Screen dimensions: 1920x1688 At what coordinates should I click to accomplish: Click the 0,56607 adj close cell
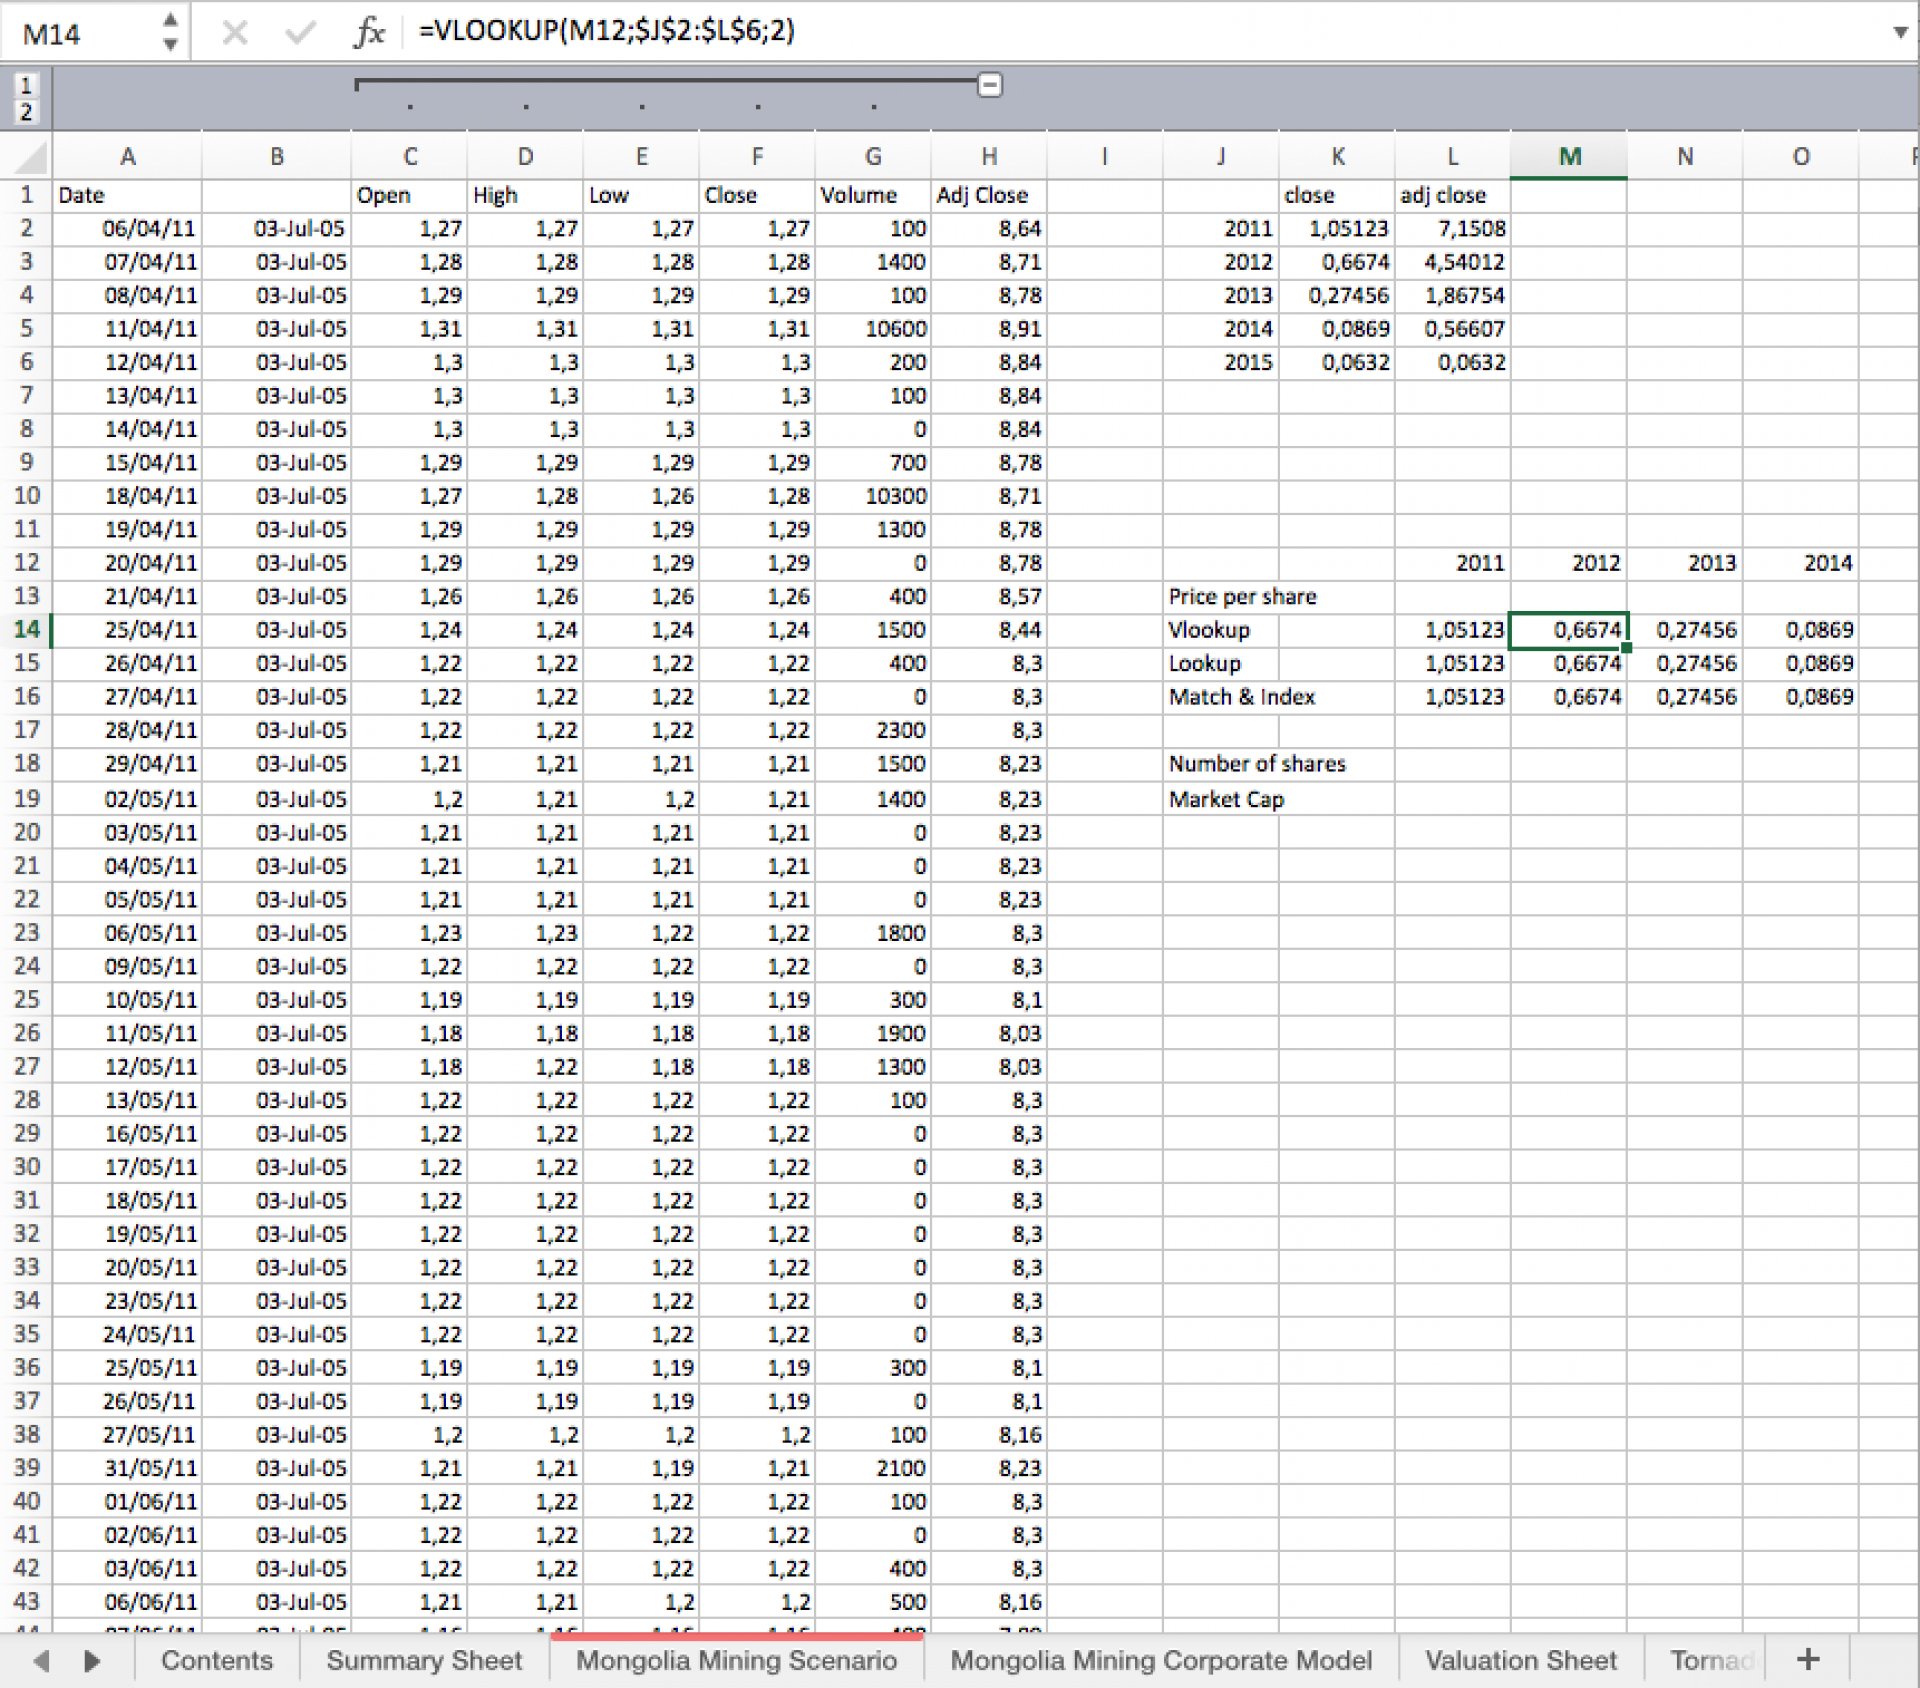(1452, 329)
